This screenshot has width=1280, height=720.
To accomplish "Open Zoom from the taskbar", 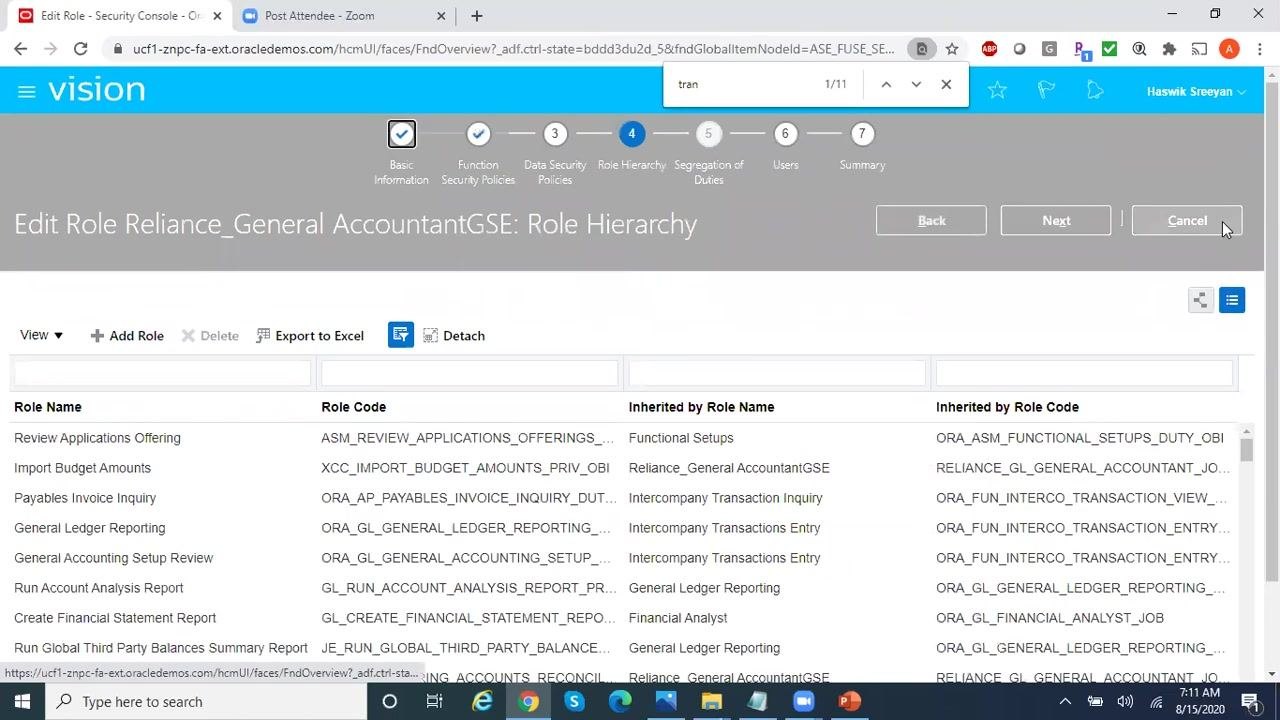I will coord(804,702).
